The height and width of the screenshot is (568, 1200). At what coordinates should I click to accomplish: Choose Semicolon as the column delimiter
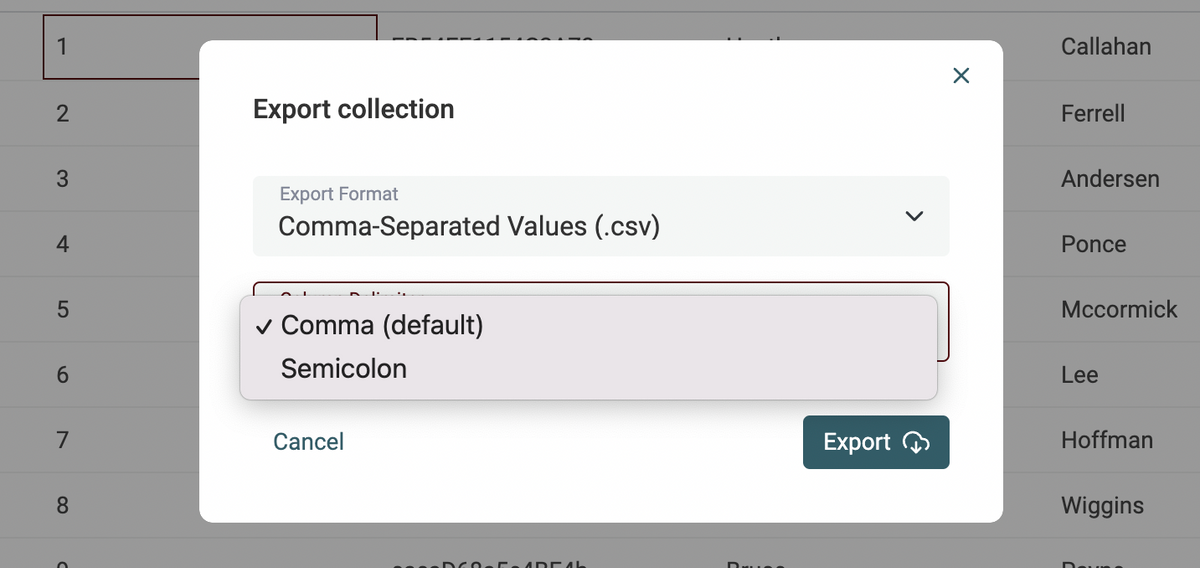pyautogui.click(x=344, y=369)
